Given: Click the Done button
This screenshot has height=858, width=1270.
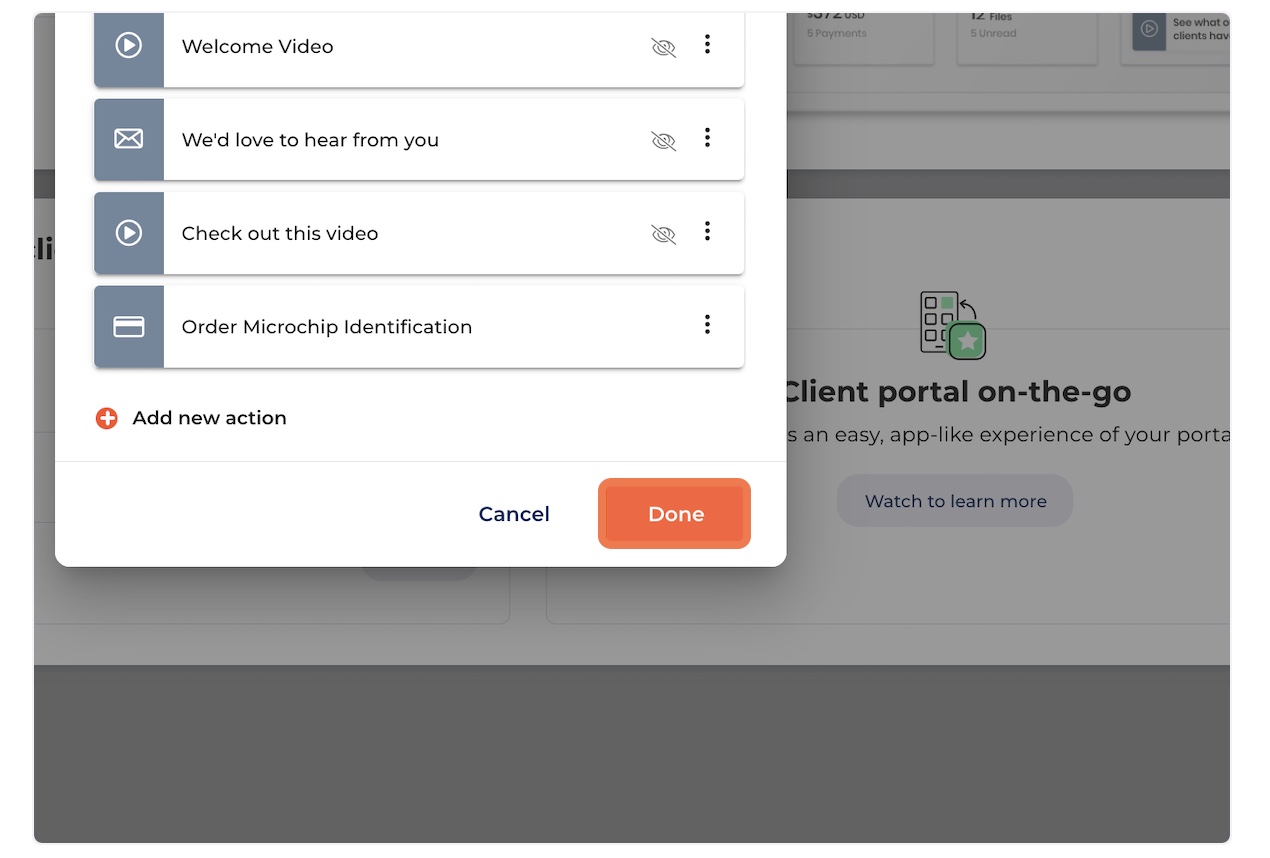Looking at the screenshot, I should pyautogui.click(x=675, y=514).
